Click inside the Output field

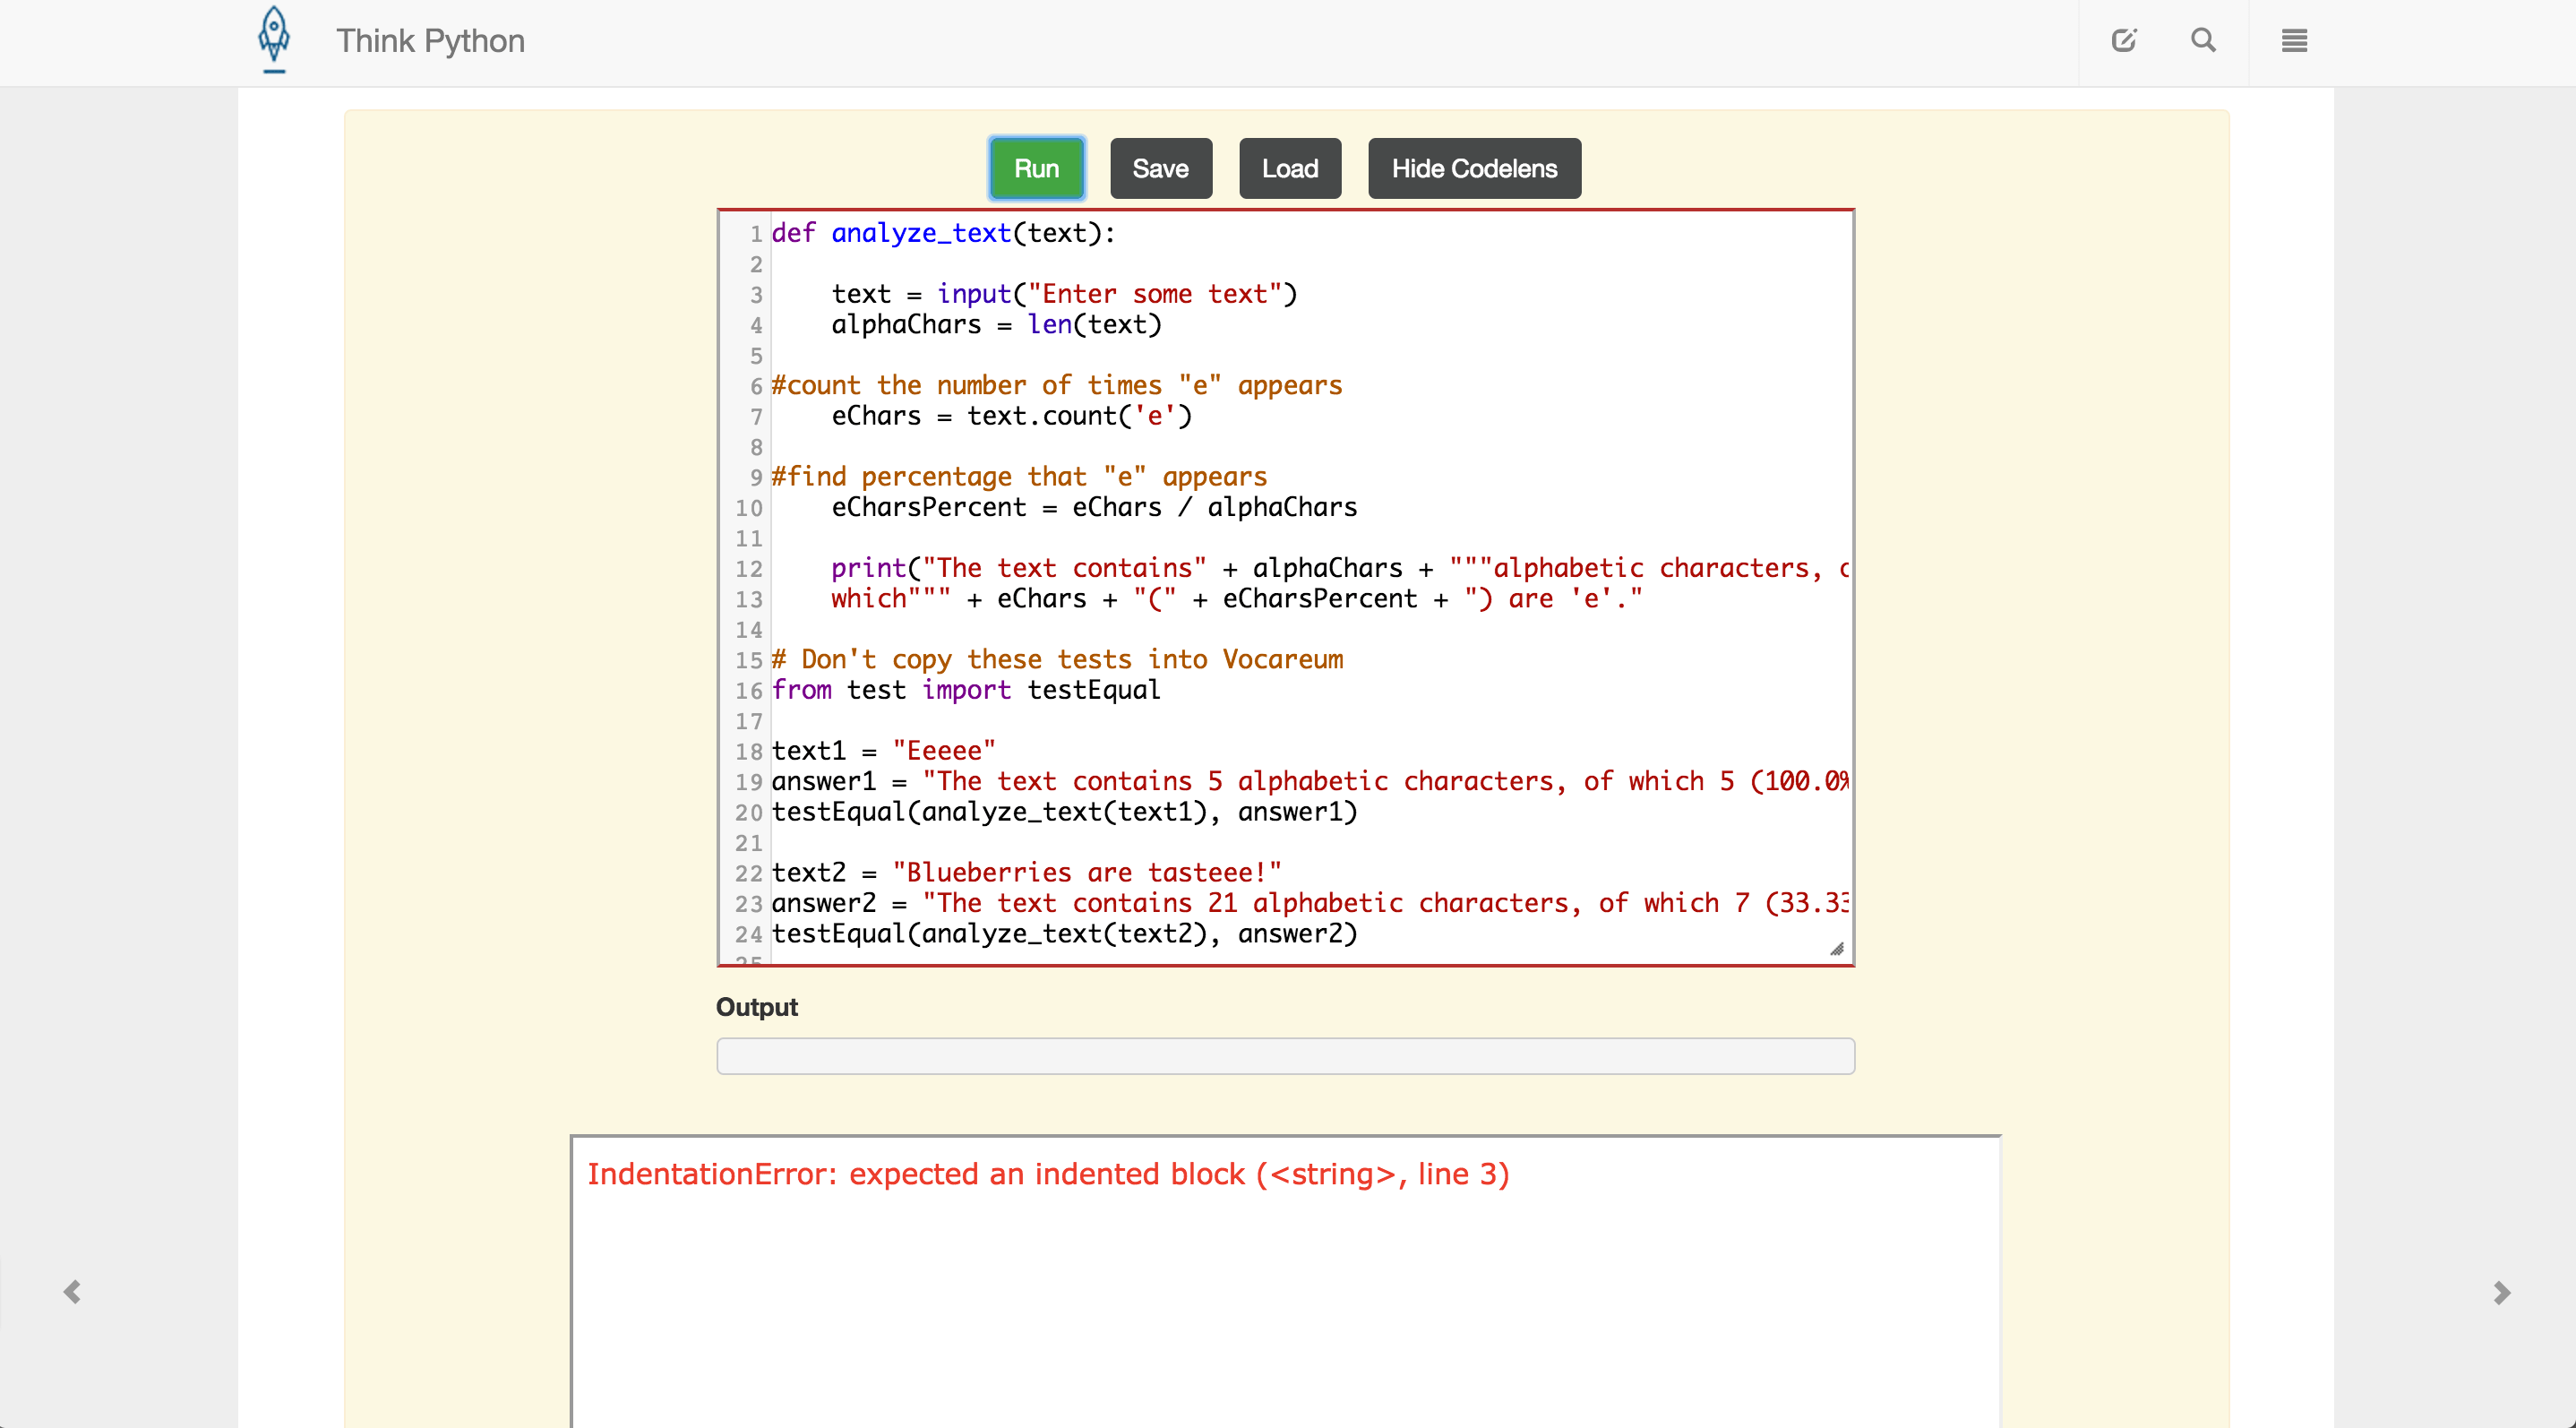click(1285, 1056)
